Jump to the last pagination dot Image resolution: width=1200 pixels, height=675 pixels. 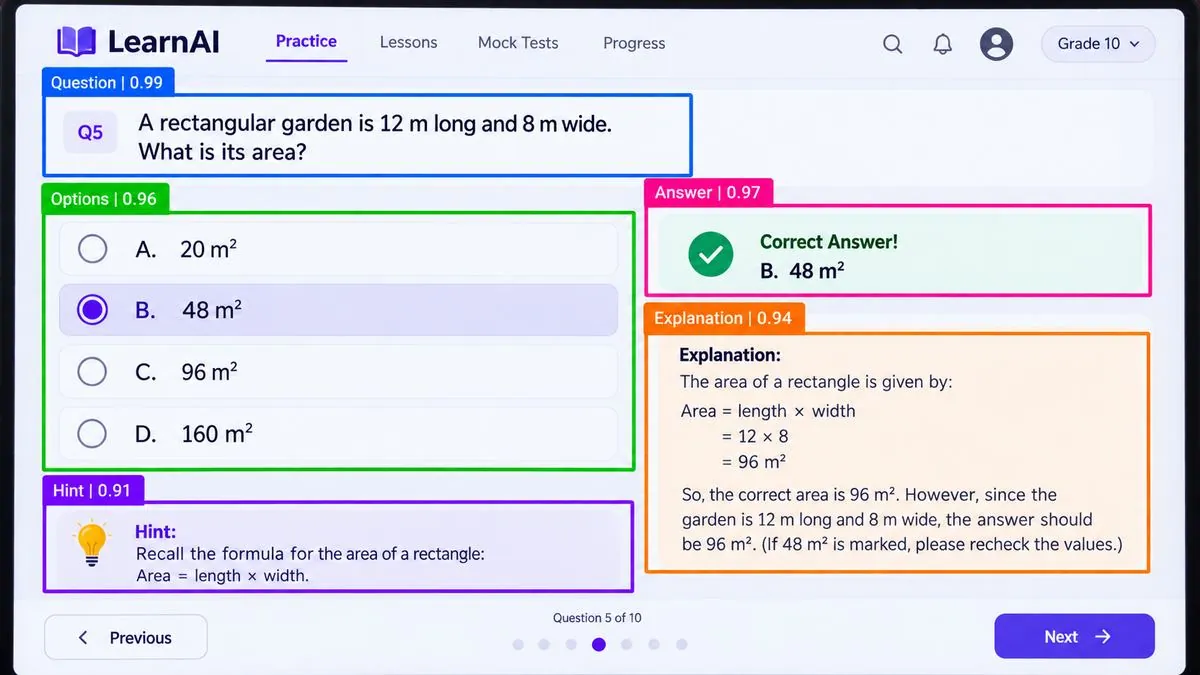pyautogui.click(x=682, y=645)
